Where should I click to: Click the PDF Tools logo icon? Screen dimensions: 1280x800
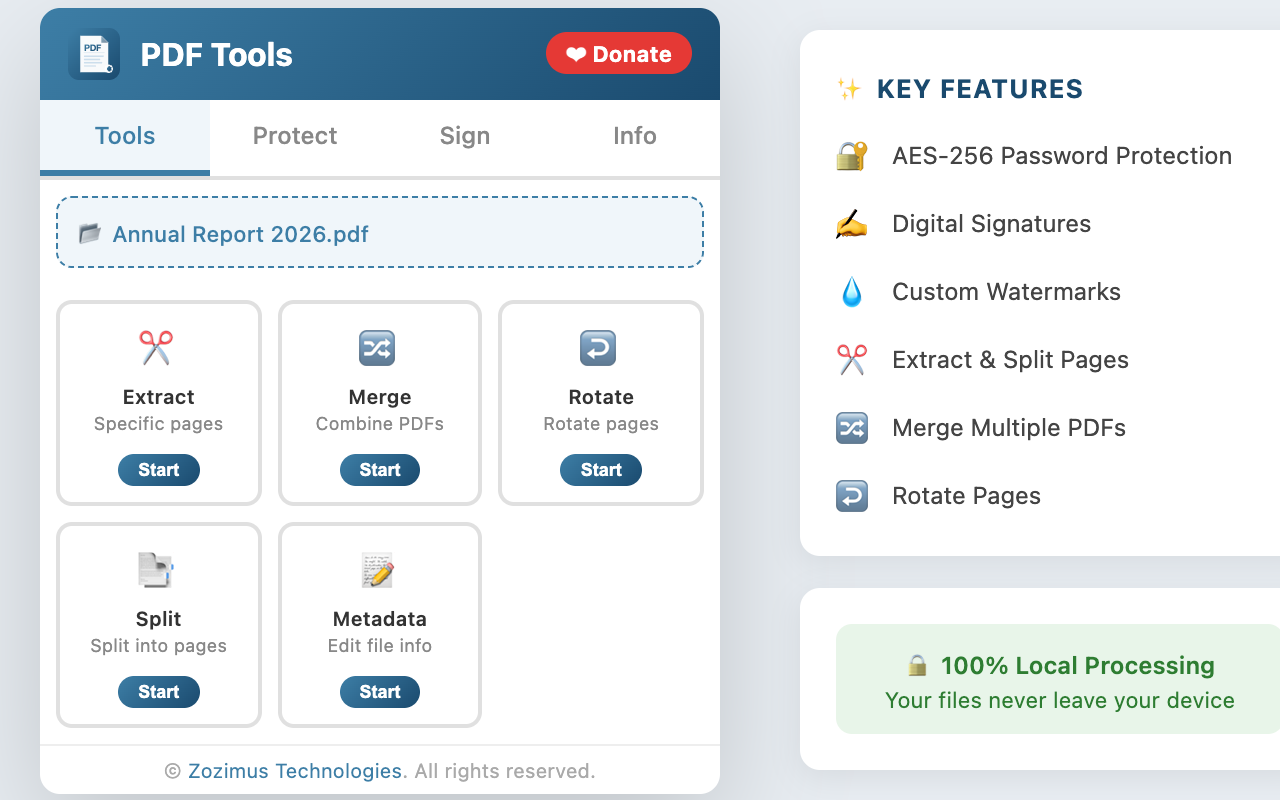(94, 54)
